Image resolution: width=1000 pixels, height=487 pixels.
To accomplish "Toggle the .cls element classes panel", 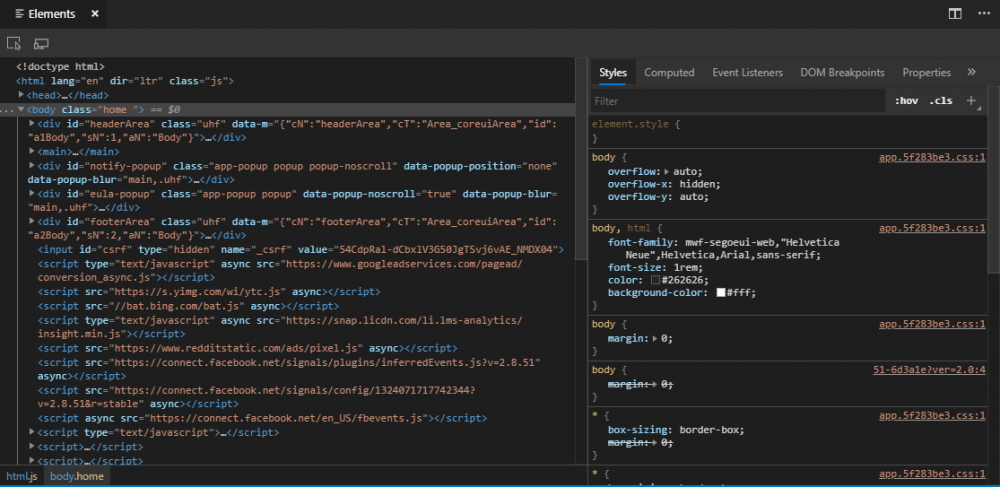I will tap(941, 101).
